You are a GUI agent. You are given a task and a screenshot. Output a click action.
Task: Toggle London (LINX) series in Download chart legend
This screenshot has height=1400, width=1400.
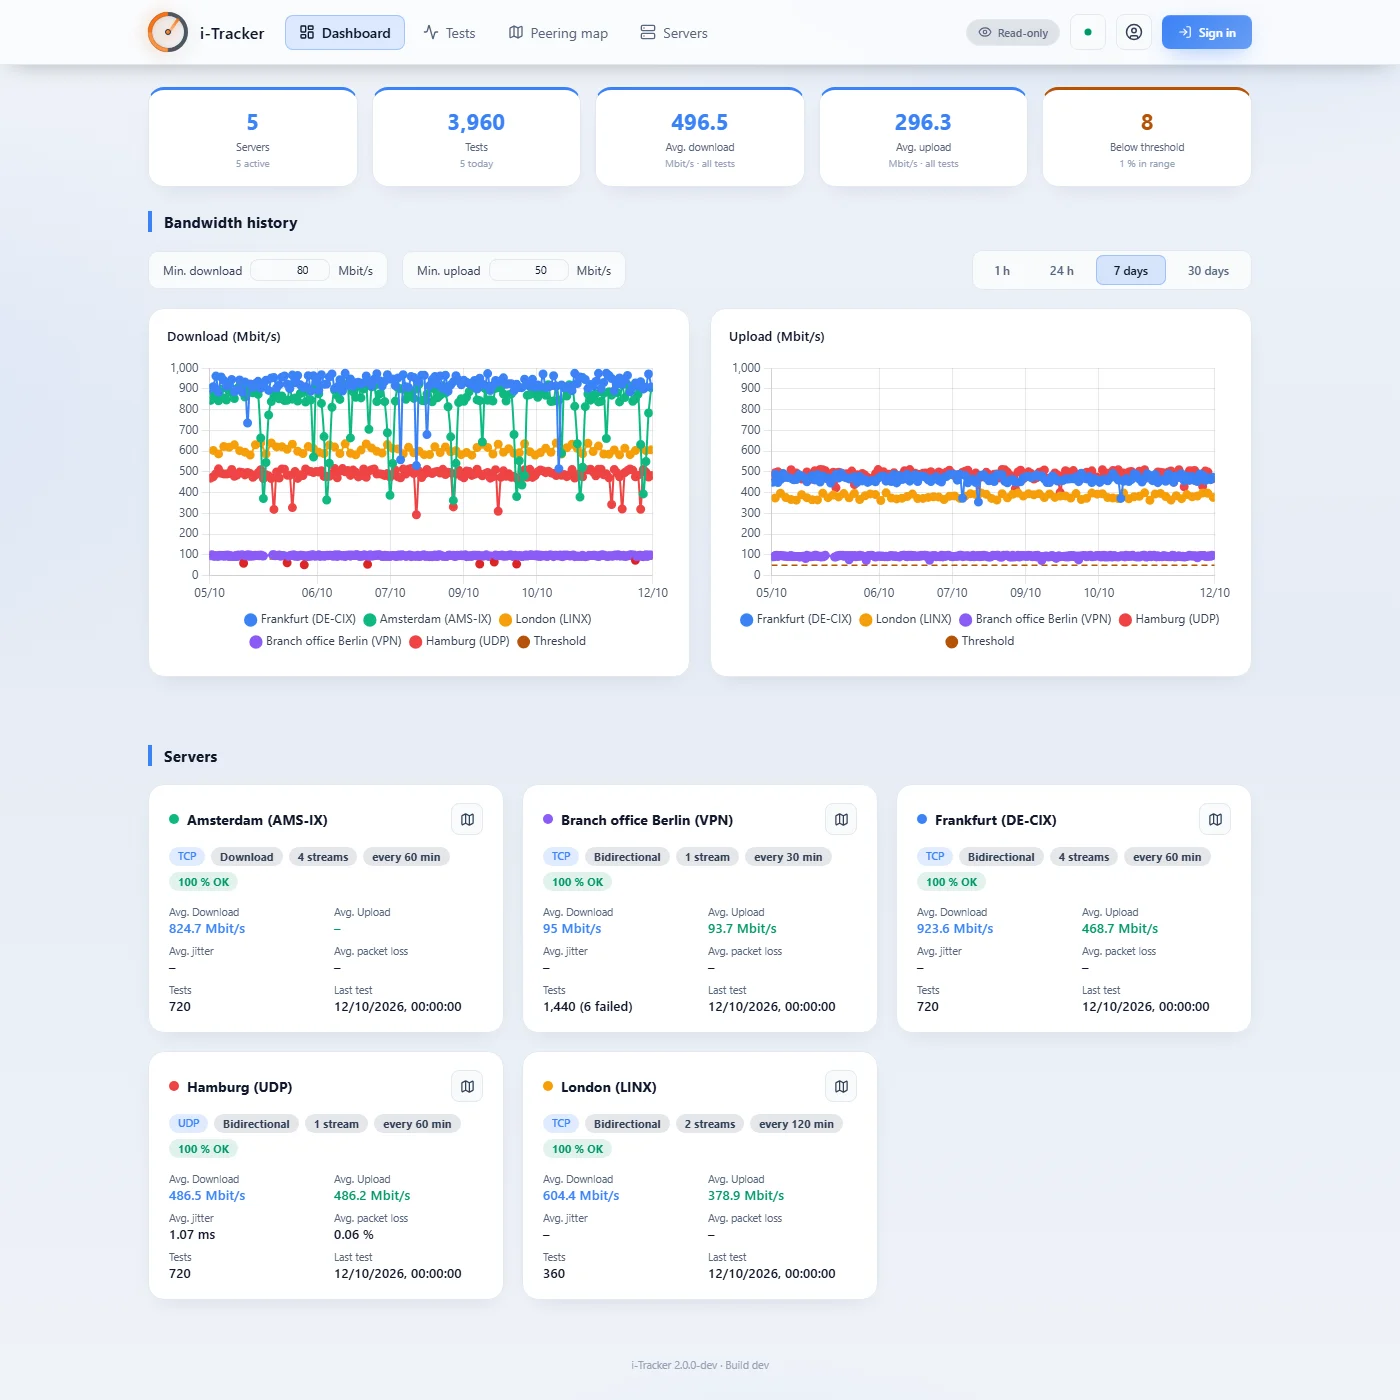pos(545,619)
